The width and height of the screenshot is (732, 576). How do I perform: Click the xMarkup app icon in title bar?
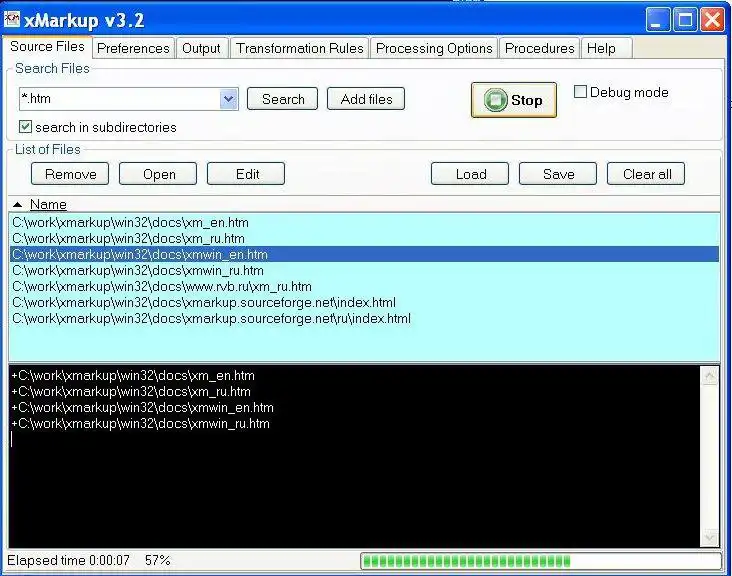click(11, 19)
